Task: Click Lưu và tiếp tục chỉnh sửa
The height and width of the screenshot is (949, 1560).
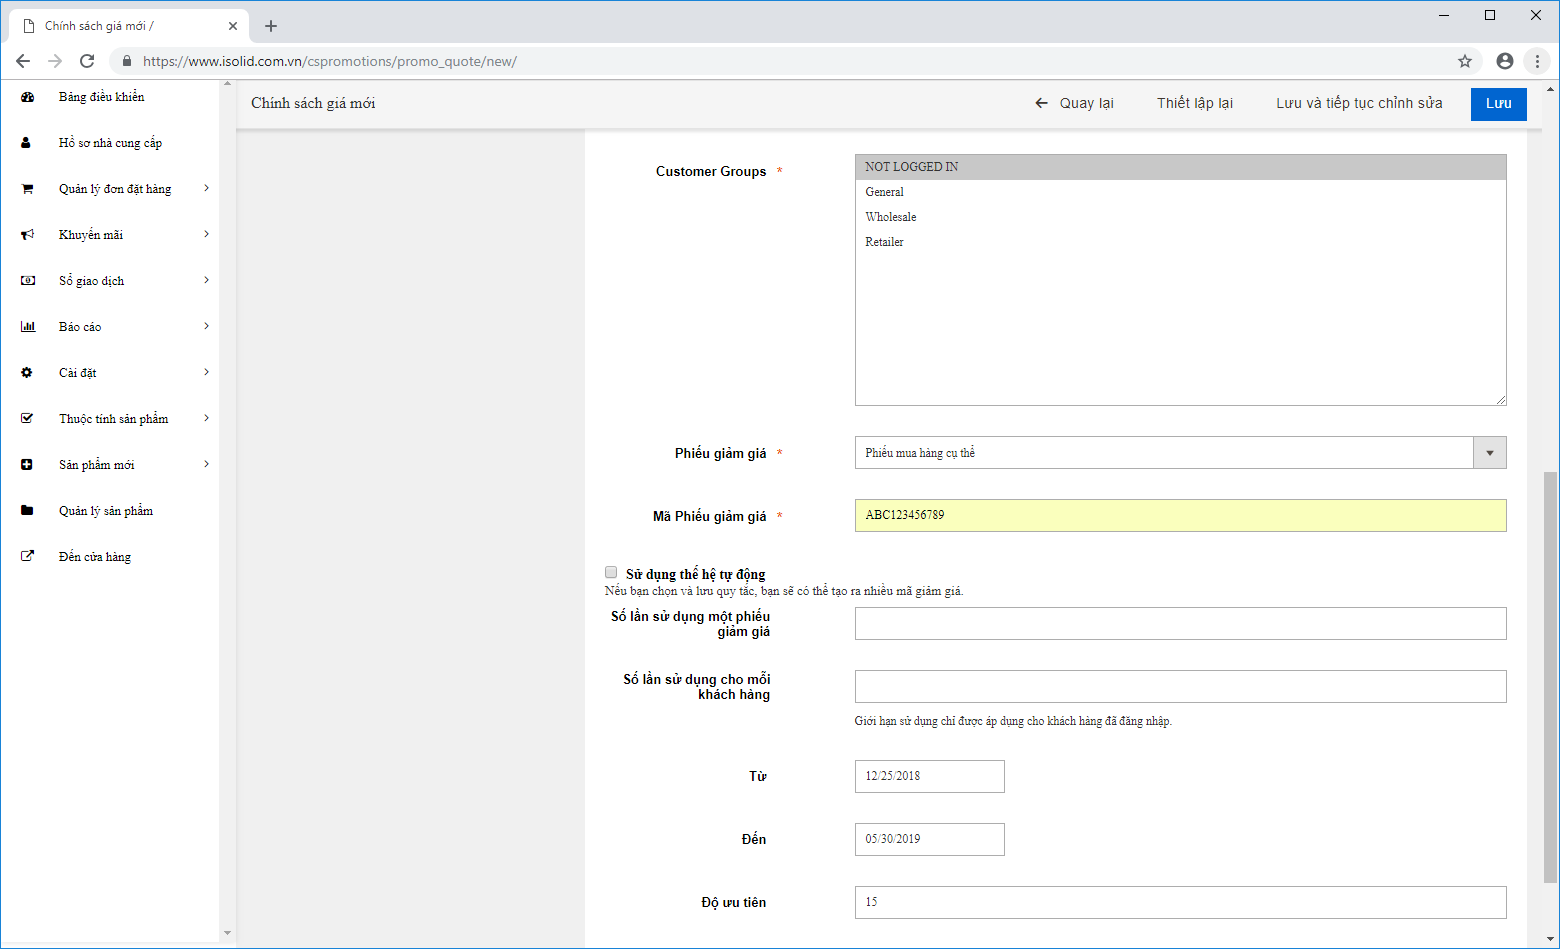Action: coord(1359,103)
